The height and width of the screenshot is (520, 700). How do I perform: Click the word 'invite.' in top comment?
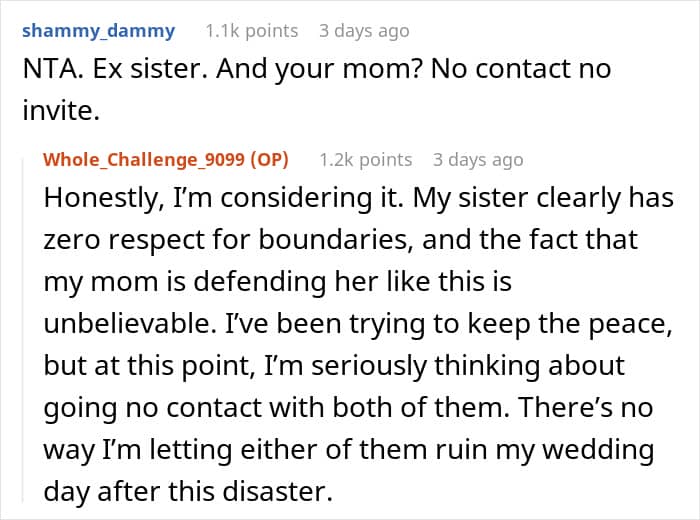coord(61,111)
